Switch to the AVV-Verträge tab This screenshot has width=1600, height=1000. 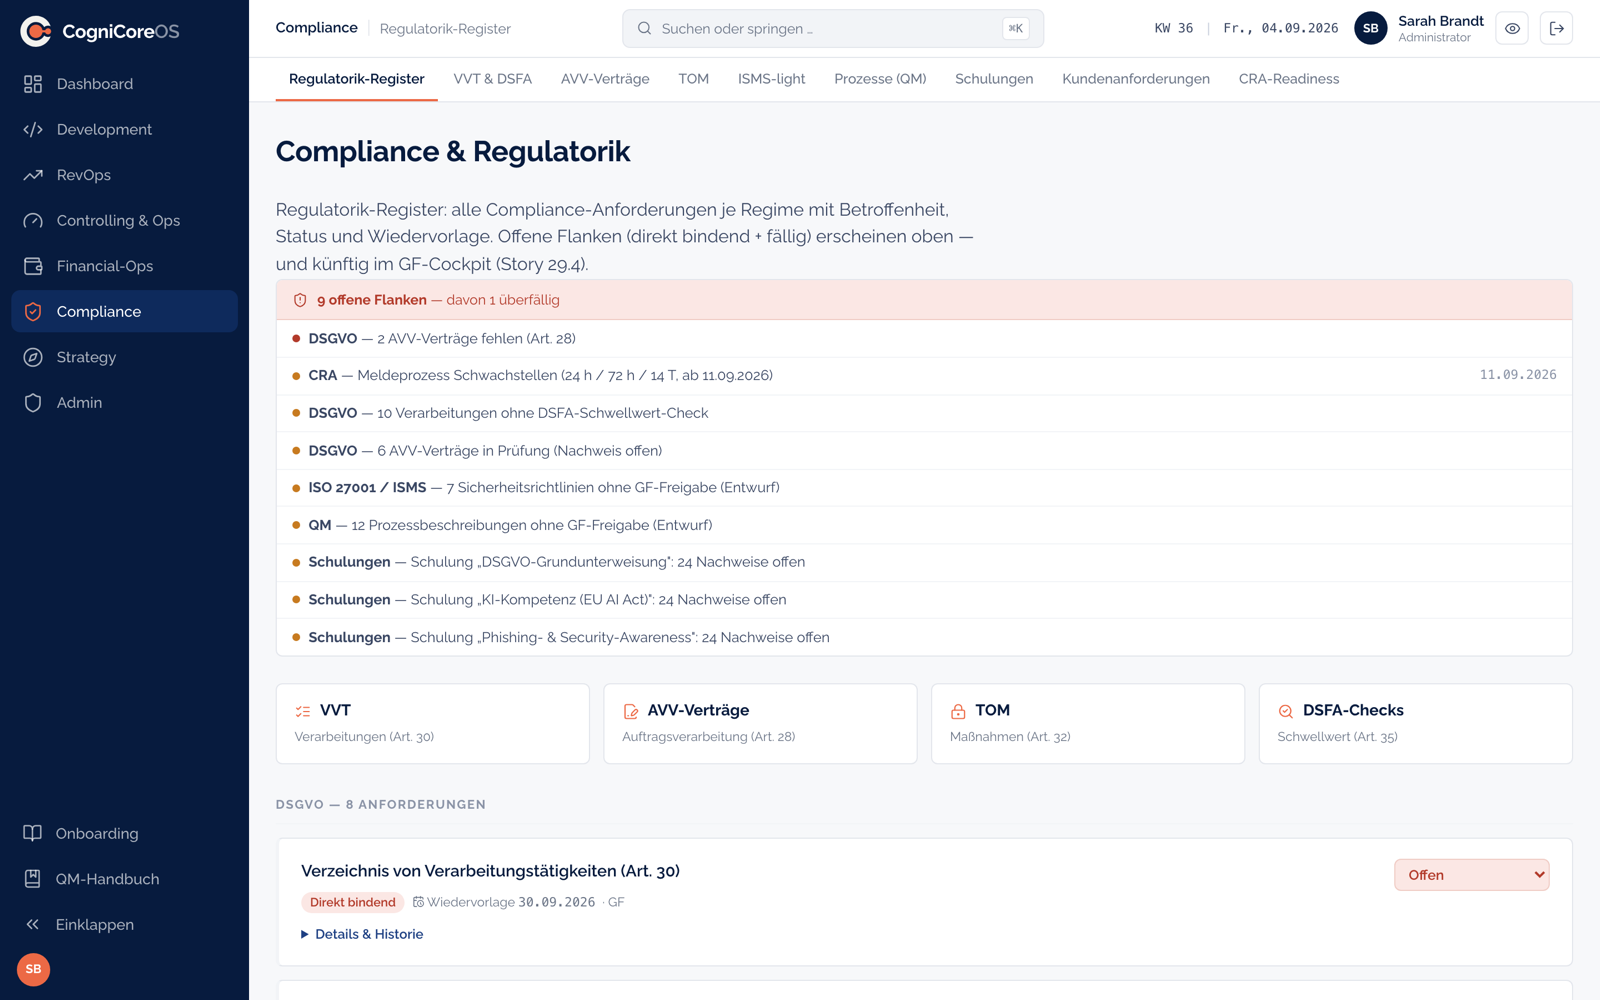click(x=605, y=79)
